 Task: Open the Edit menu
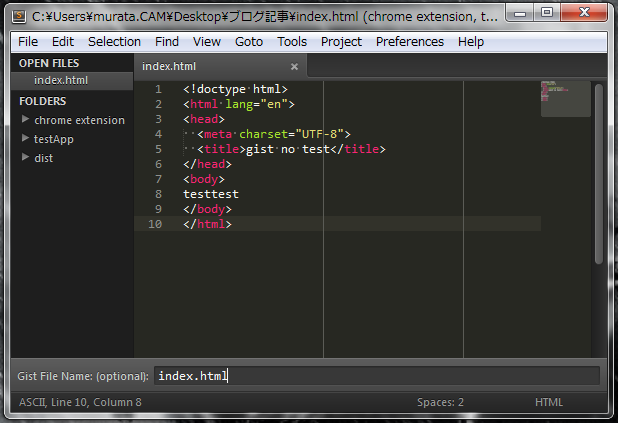coord(63,42)
